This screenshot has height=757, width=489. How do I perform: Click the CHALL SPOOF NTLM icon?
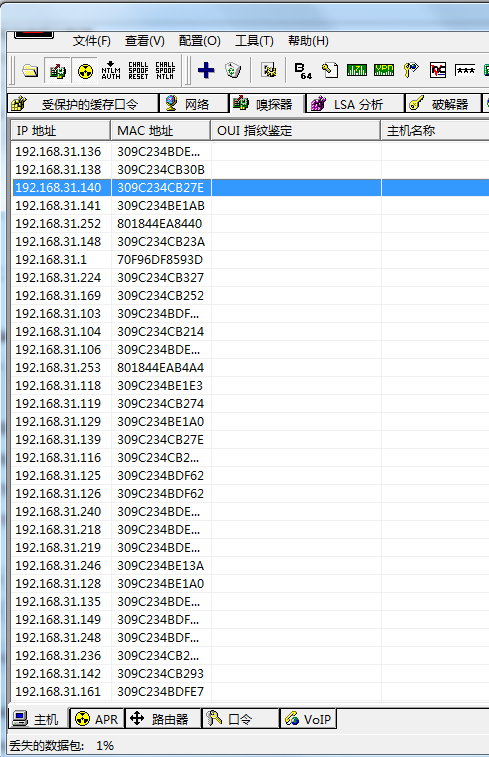(165, 70)
